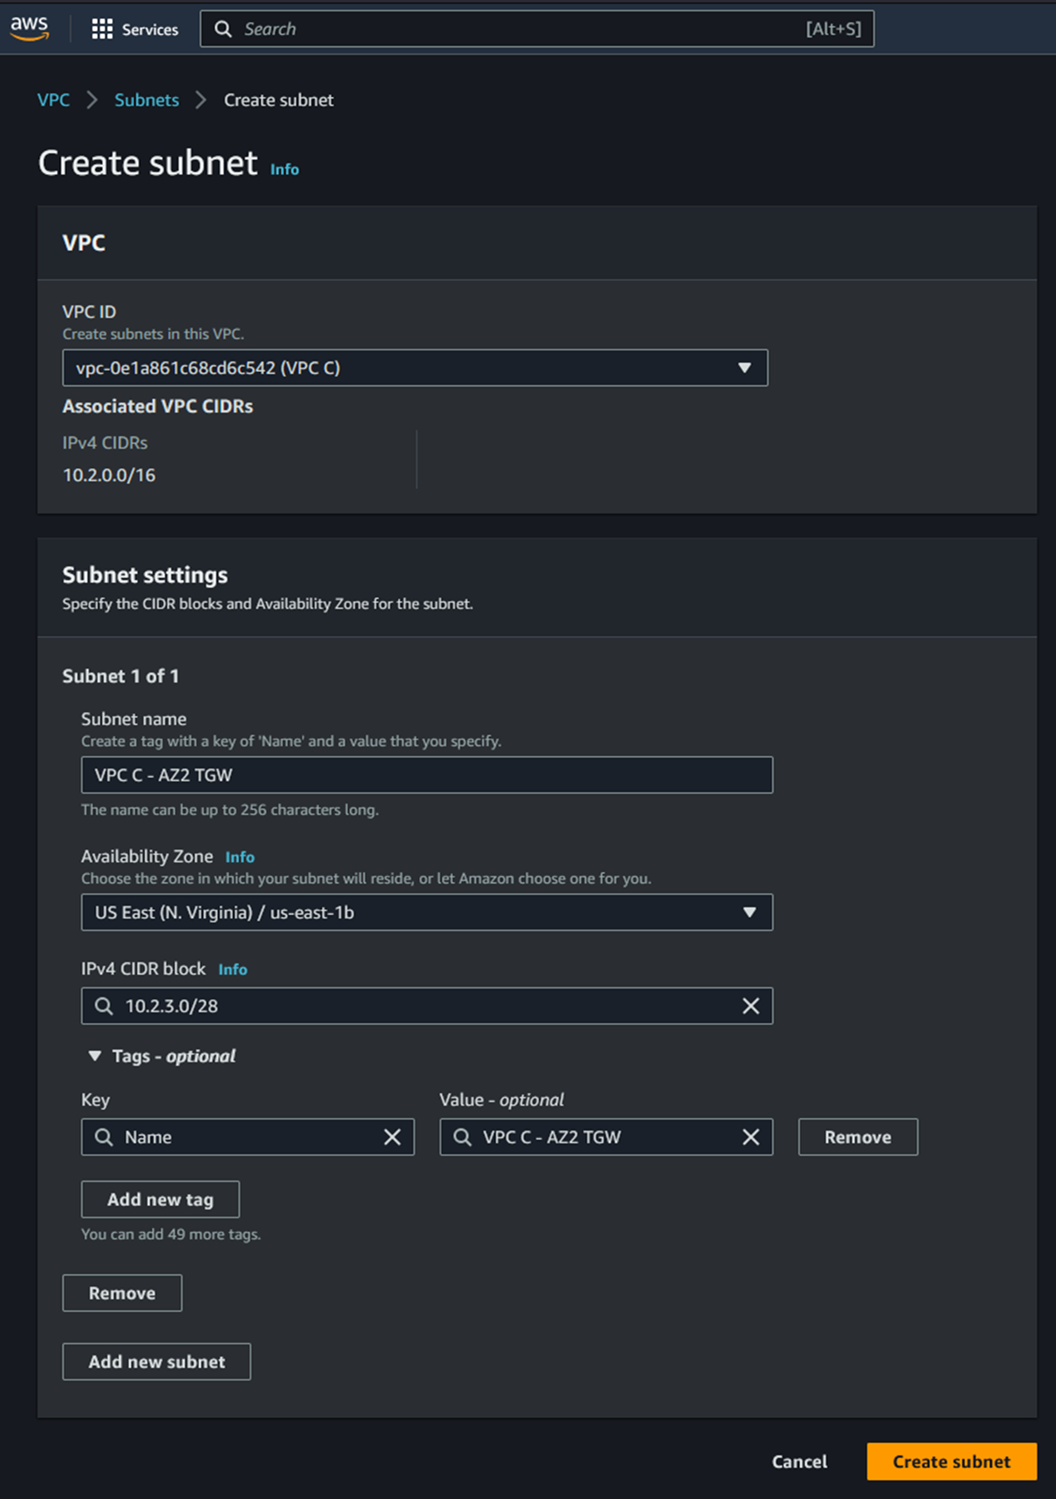Viewport: 1056px width, 1499px height.
Task: Expand the Availability Zone dropdown
Action: coord(426,912)
